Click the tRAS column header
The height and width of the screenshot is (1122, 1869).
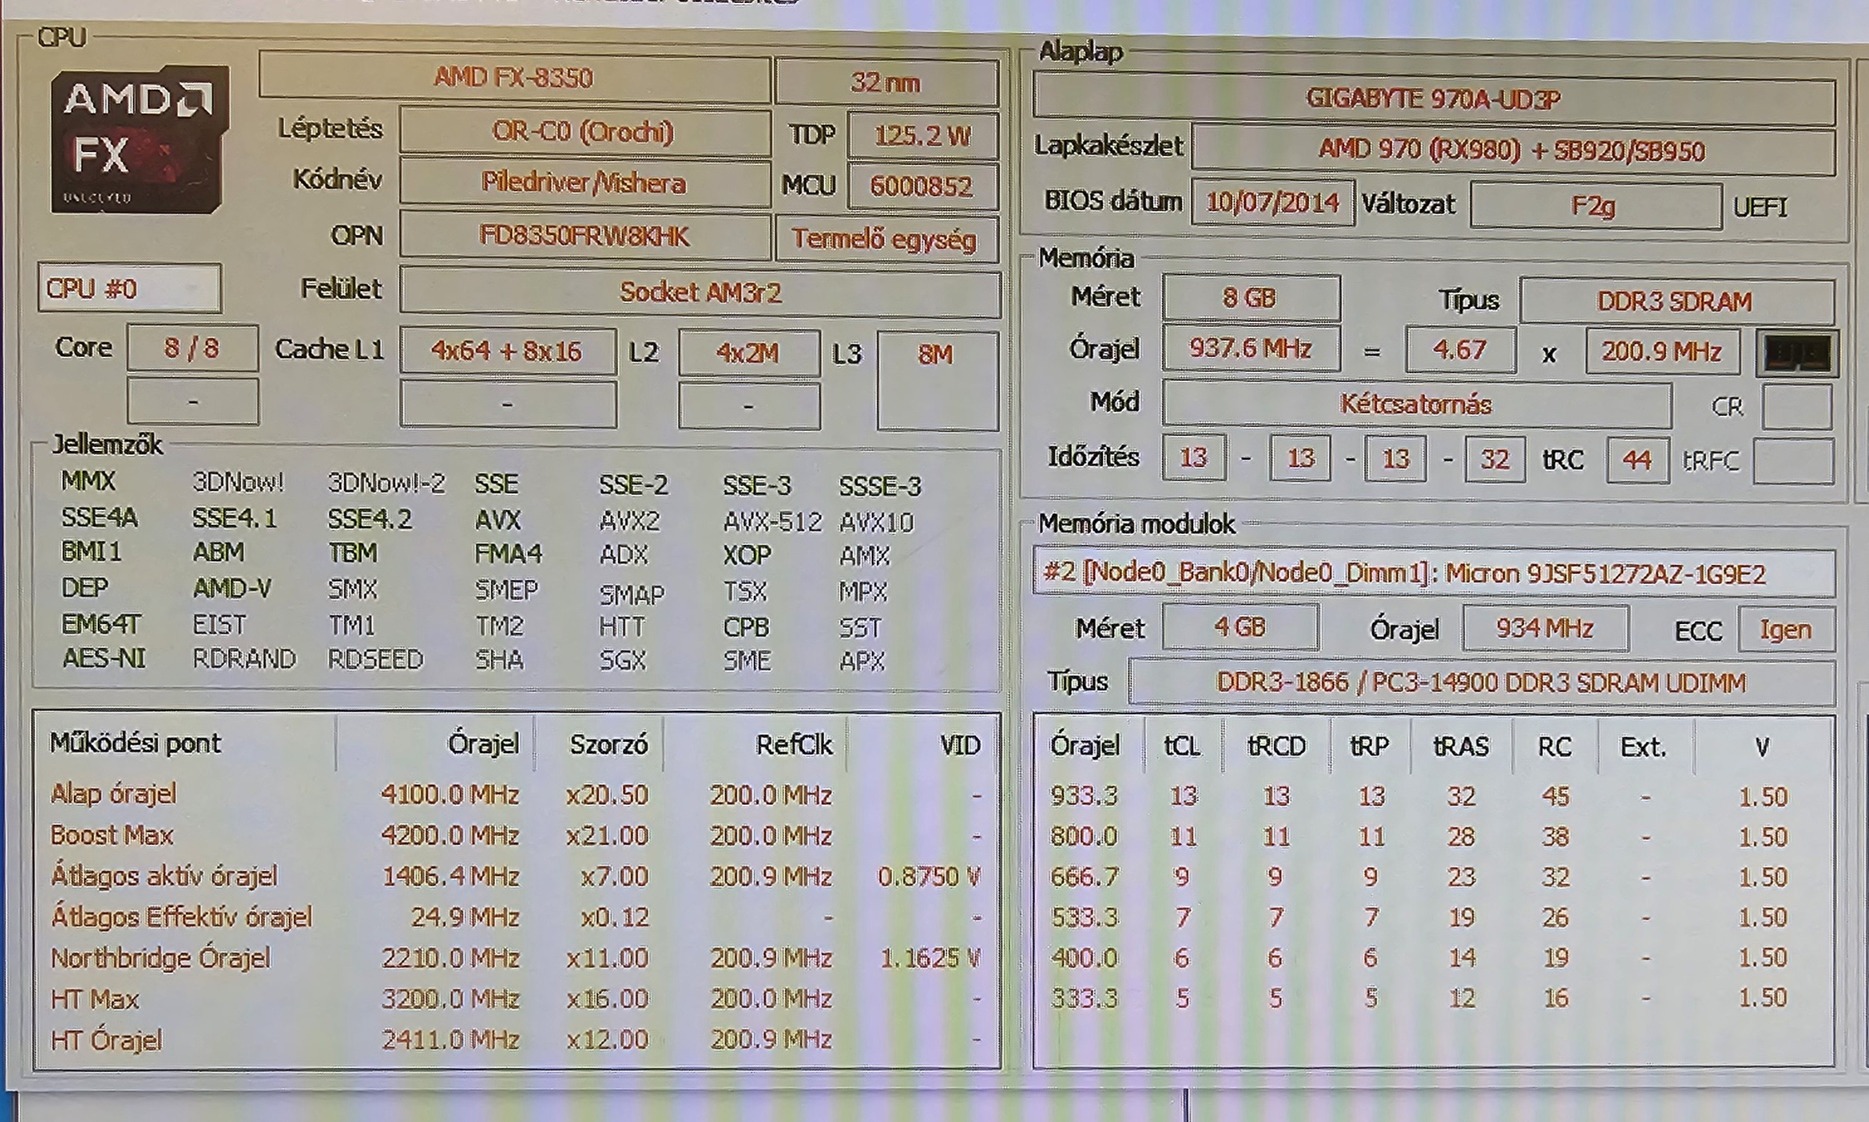pyautogui.click(x=1461, y=747)
